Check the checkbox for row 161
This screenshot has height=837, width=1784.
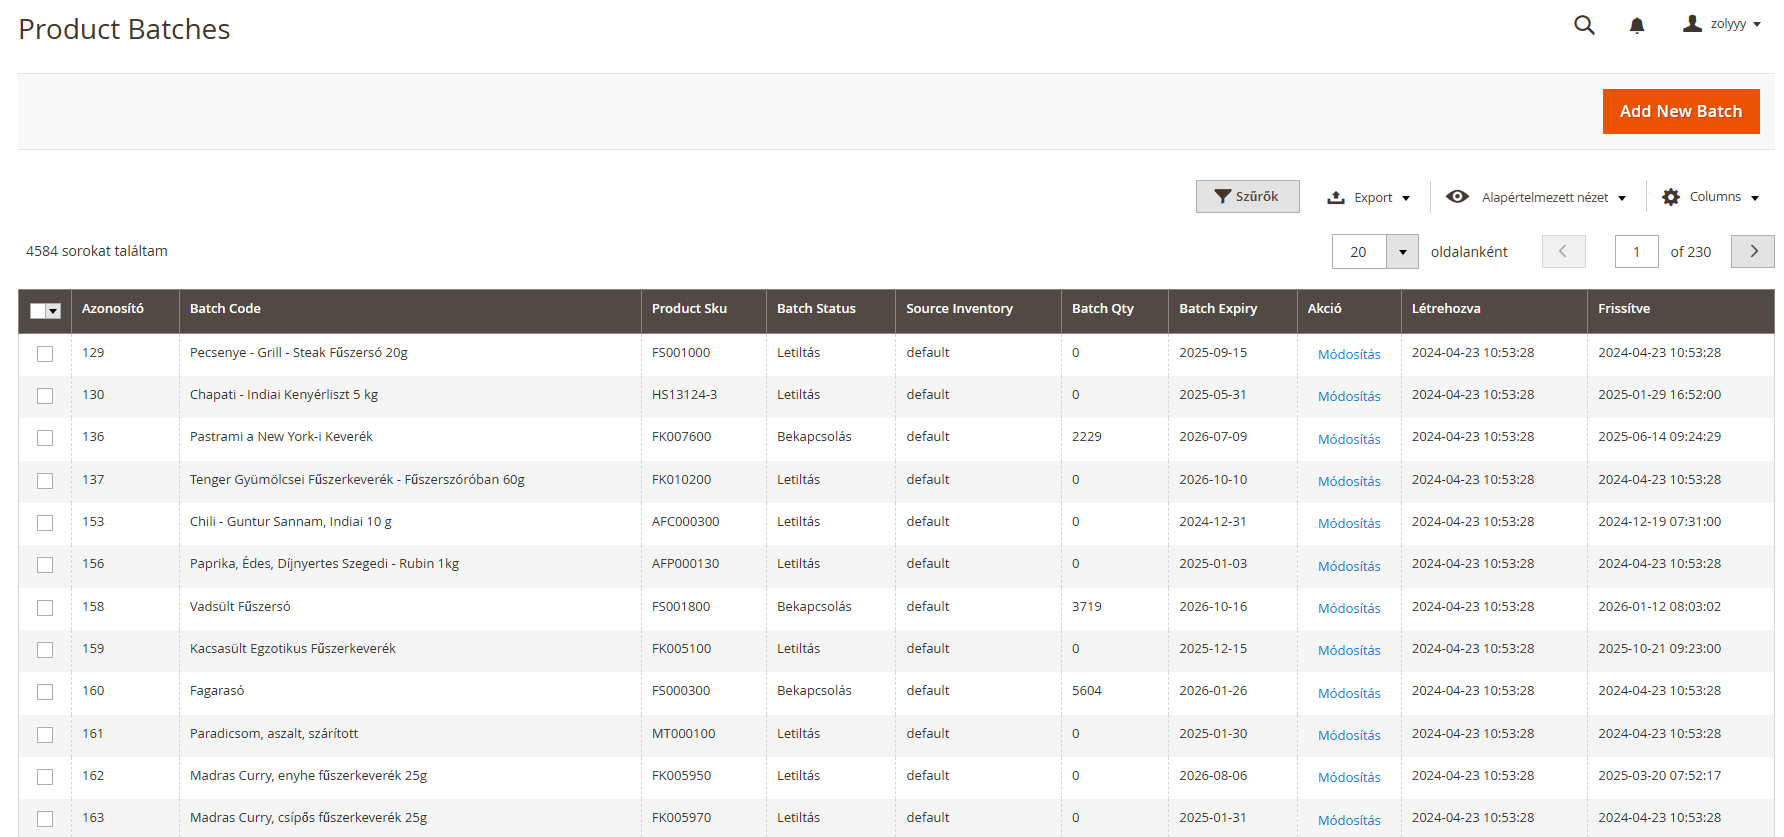[x=45, y=735]
